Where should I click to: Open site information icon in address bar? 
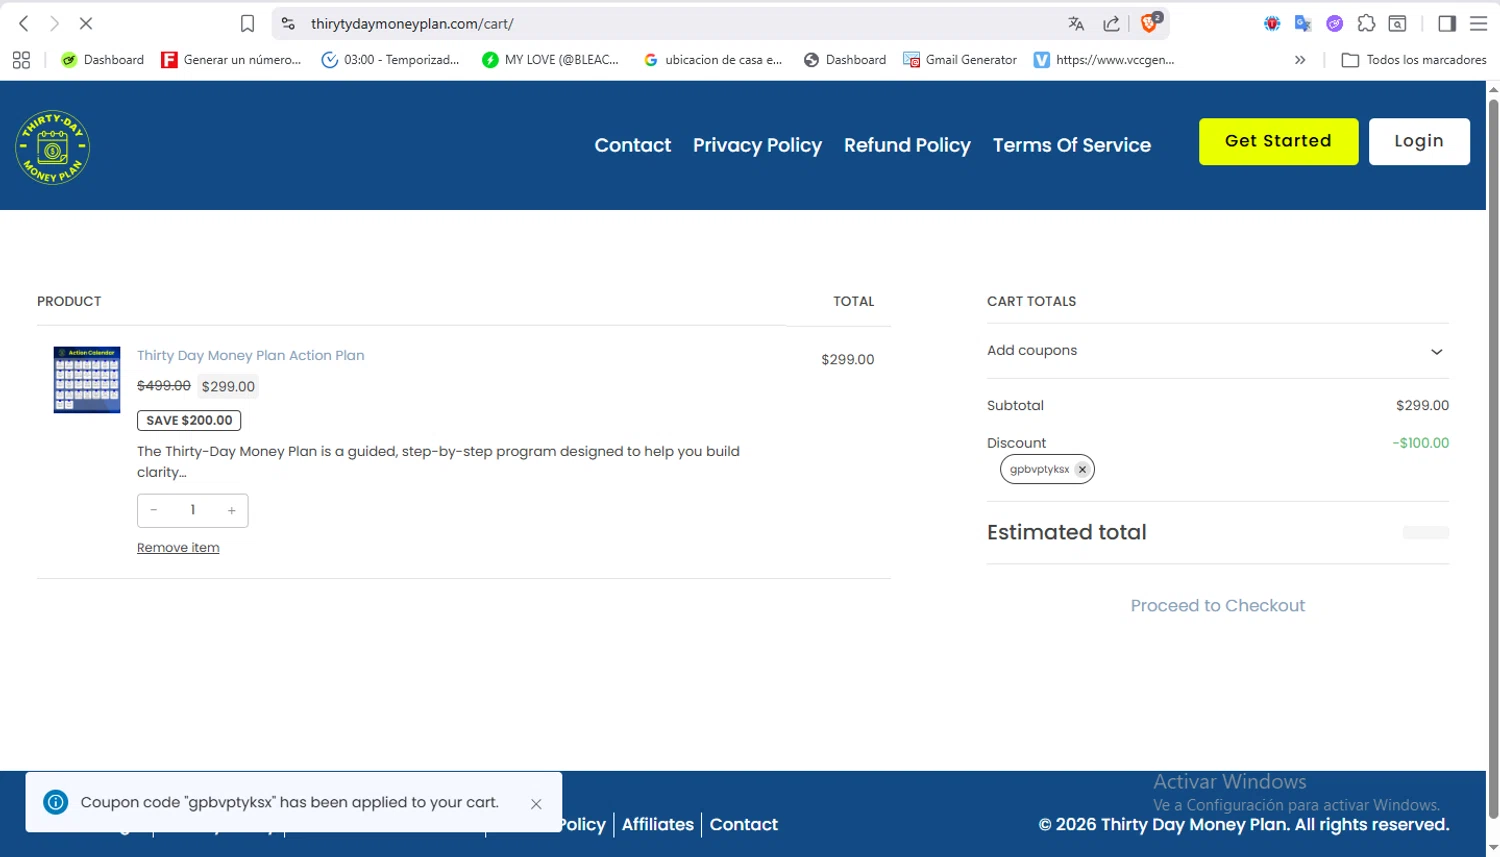tap(288, 23)
